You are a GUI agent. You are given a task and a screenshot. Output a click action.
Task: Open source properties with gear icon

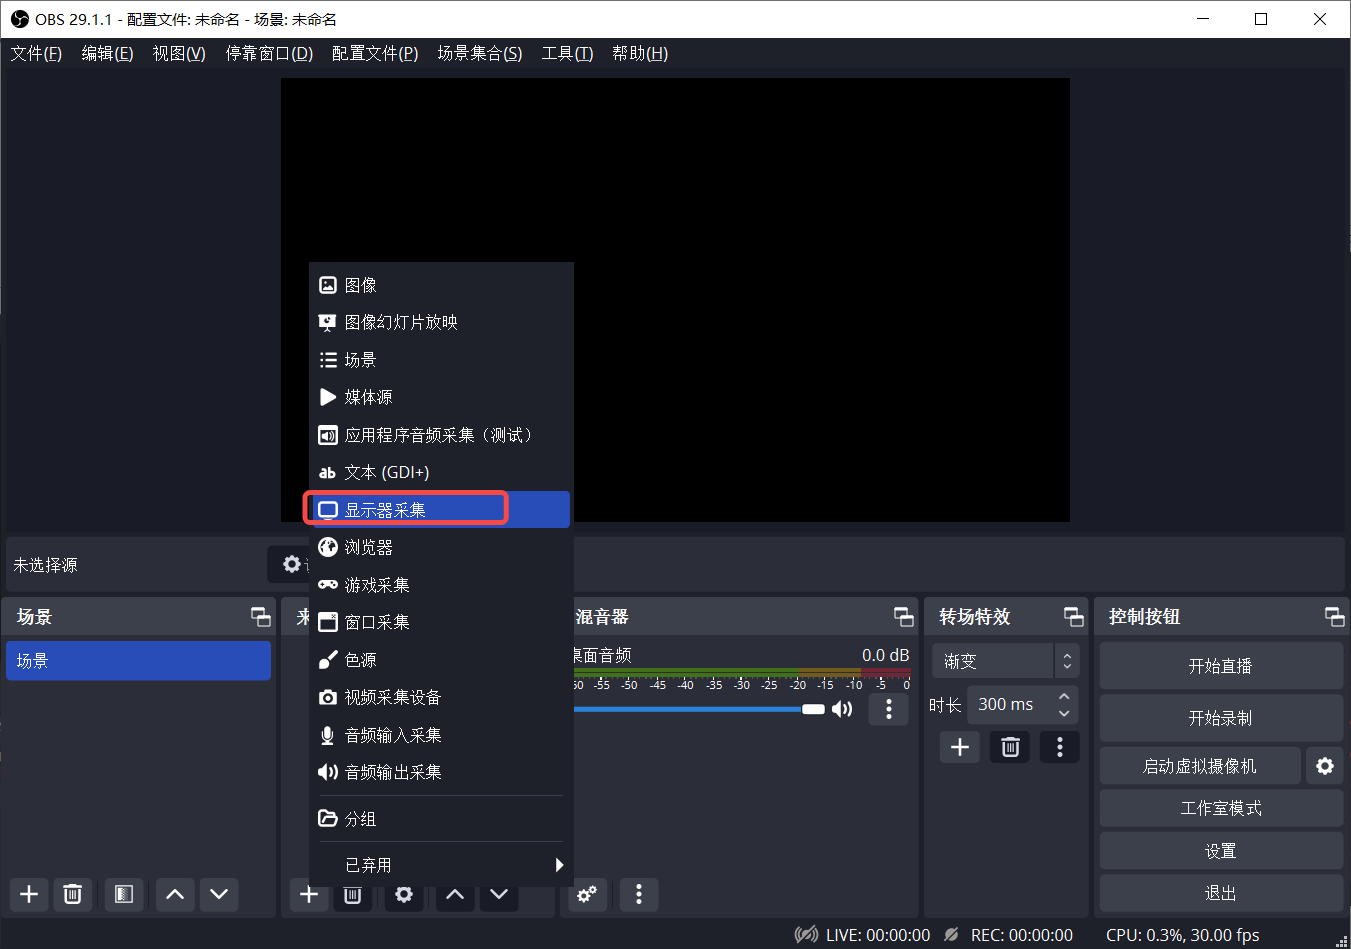(x=404, y=894)
